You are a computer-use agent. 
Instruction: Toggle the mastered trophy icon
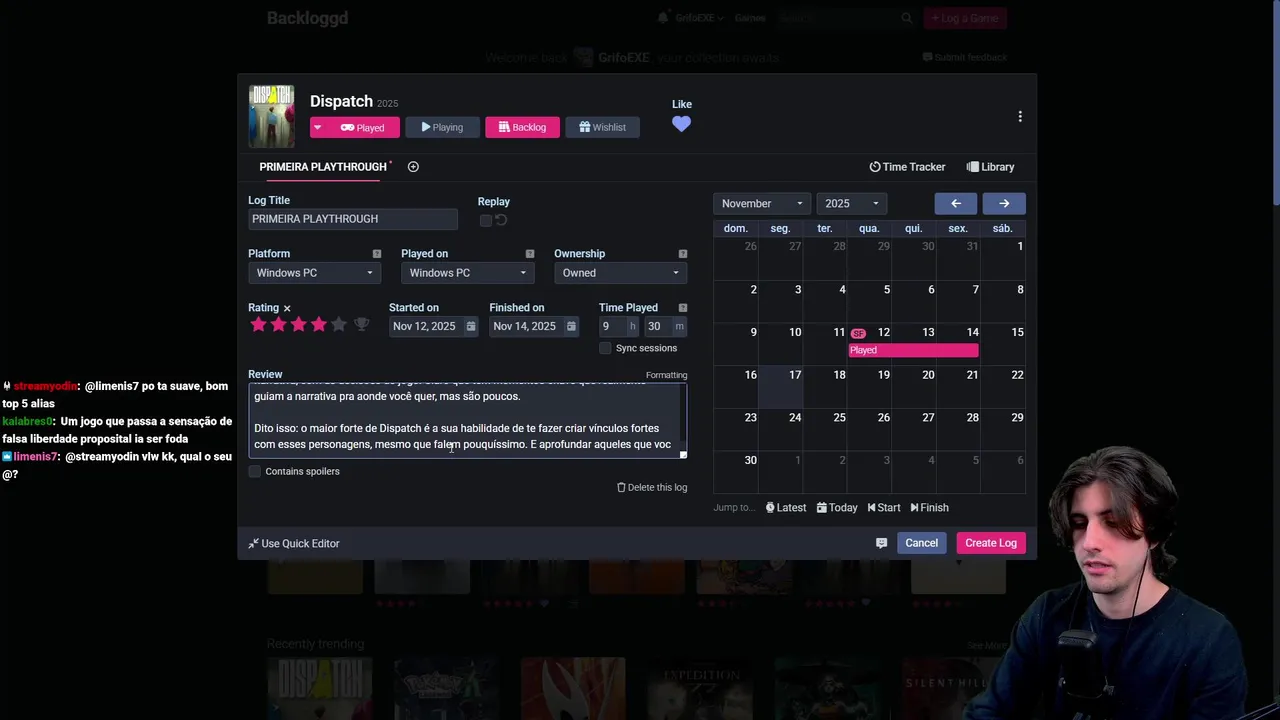[362, 325]
